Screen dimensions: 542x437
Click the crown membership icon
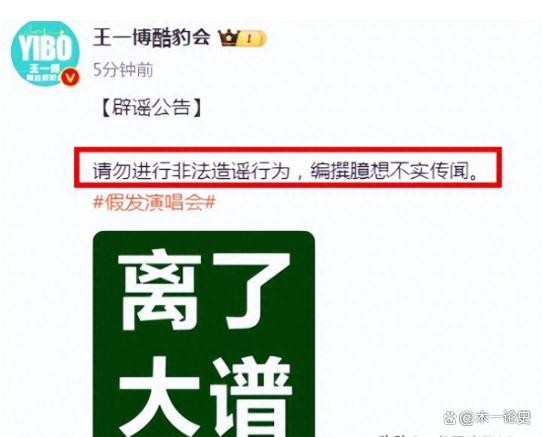coord(228,38)
